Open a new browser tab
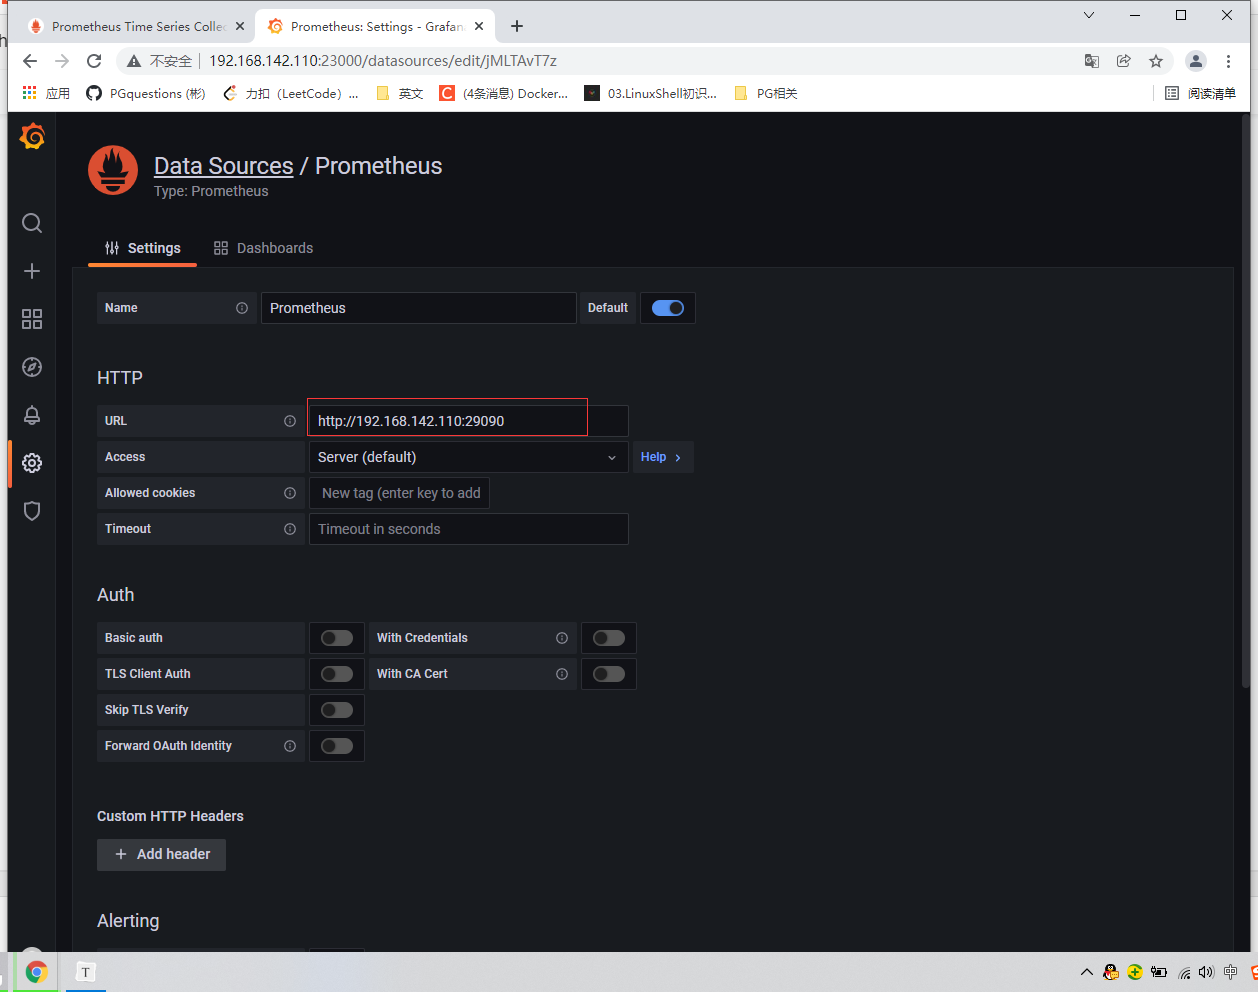Screen dimensions: 1258x992 517,26
